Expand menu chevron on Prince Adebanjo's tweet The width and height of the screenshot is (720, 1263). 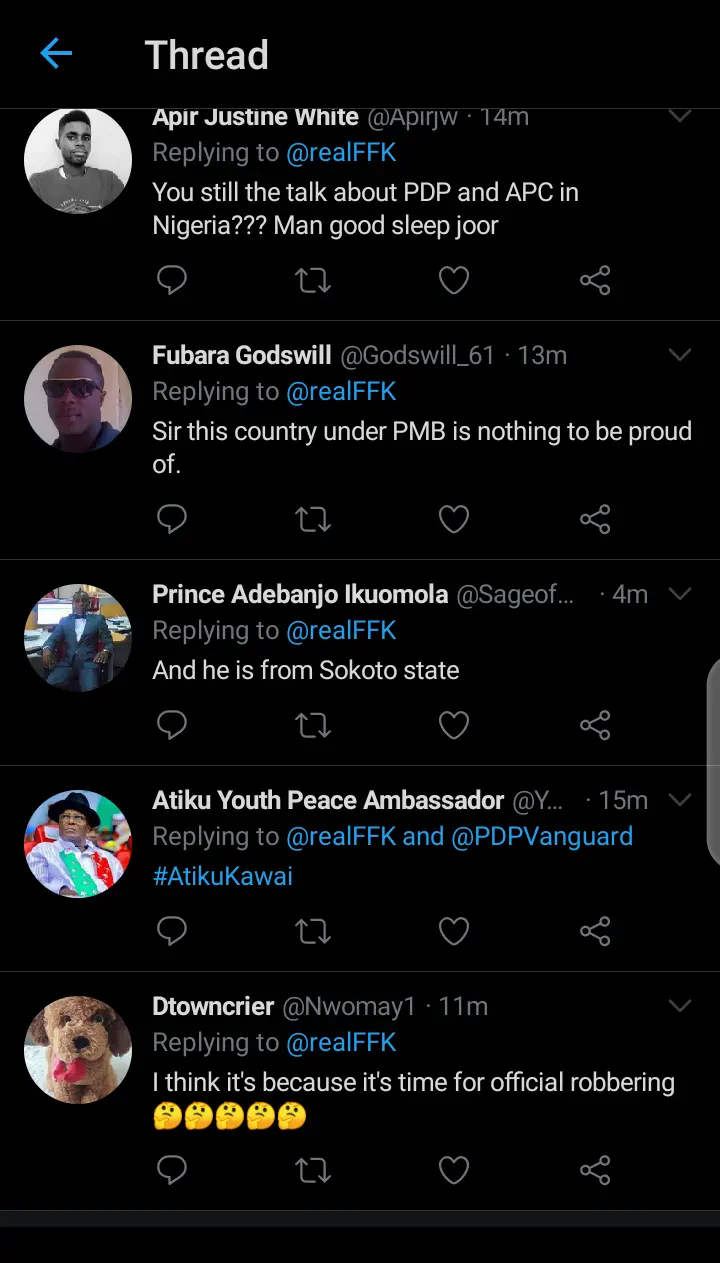680,594
